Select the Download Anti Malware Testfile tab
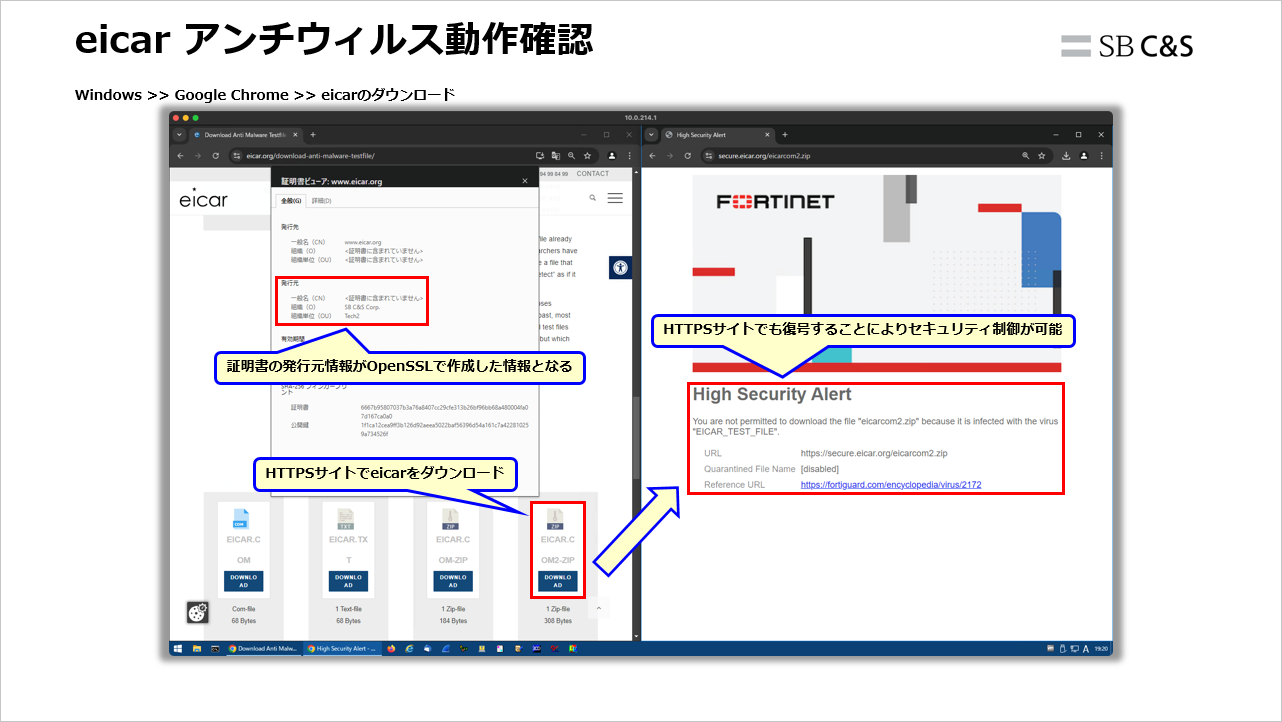This screenshot has height=722, width=1282. (245, 134)
